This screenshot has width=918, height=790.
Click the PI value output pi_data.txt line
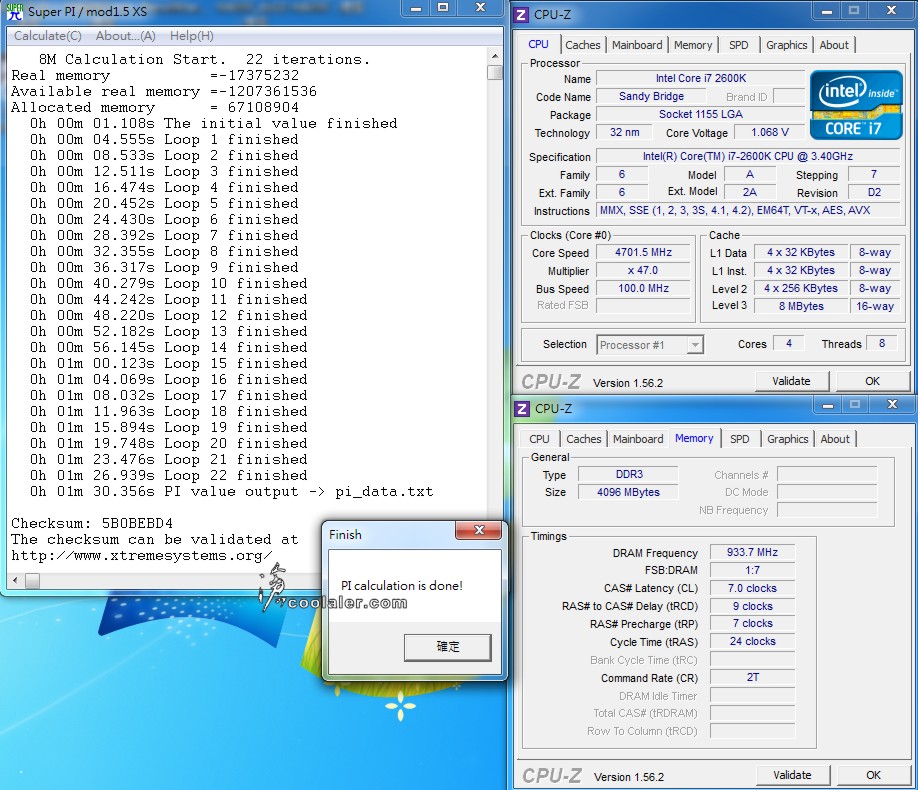coord(232,491)
